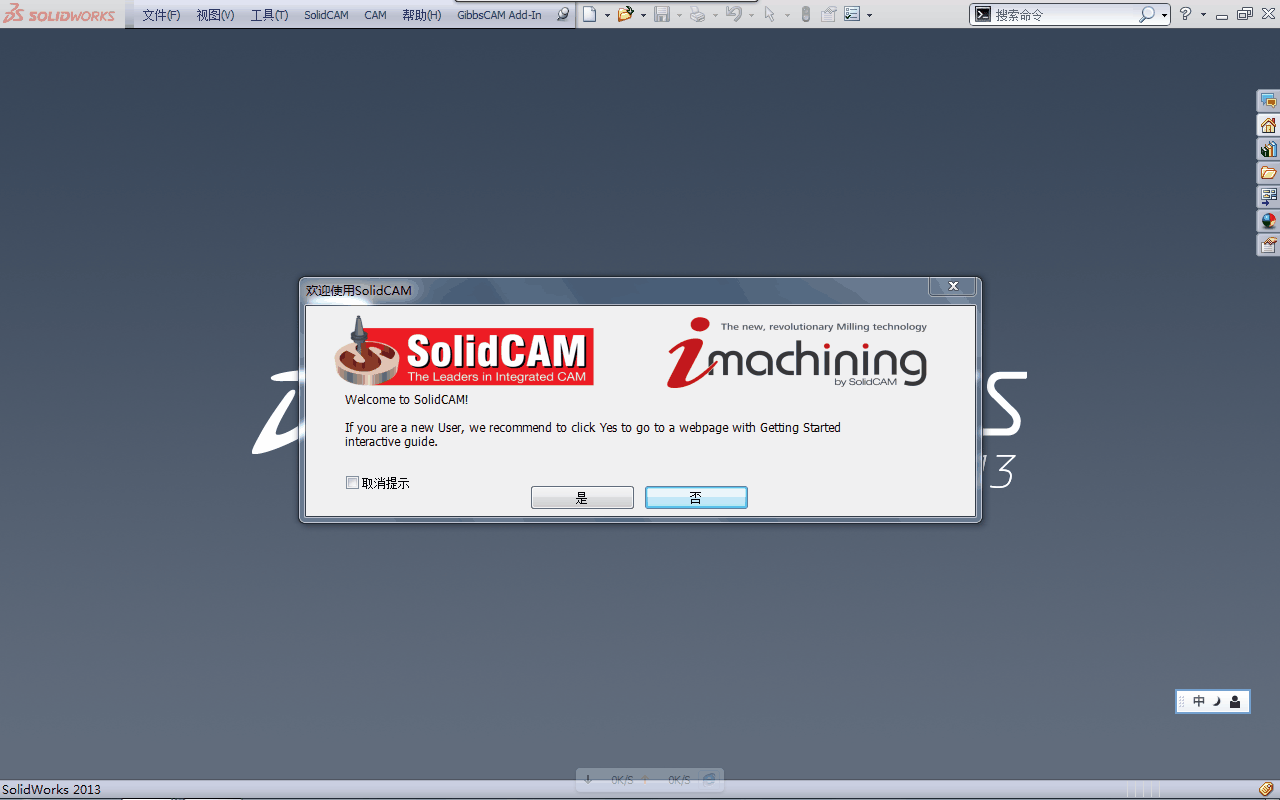Create a new document with New icon
The image size is (1280, 800).
590,14
